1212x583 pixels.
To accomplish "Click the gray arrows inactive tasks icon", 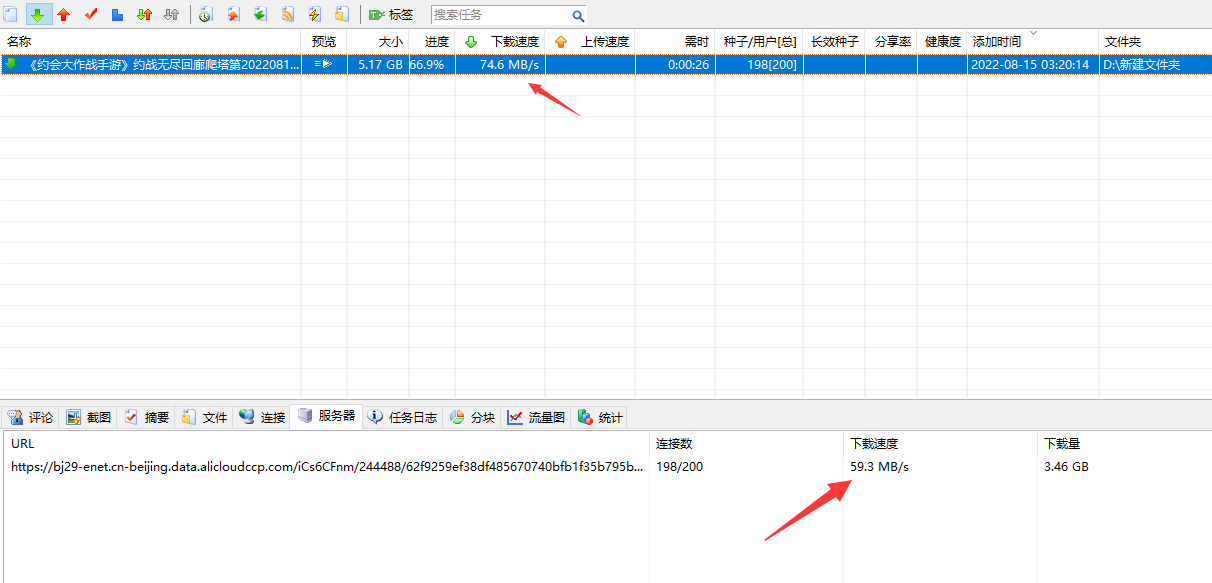I will (x=171, y=15).
